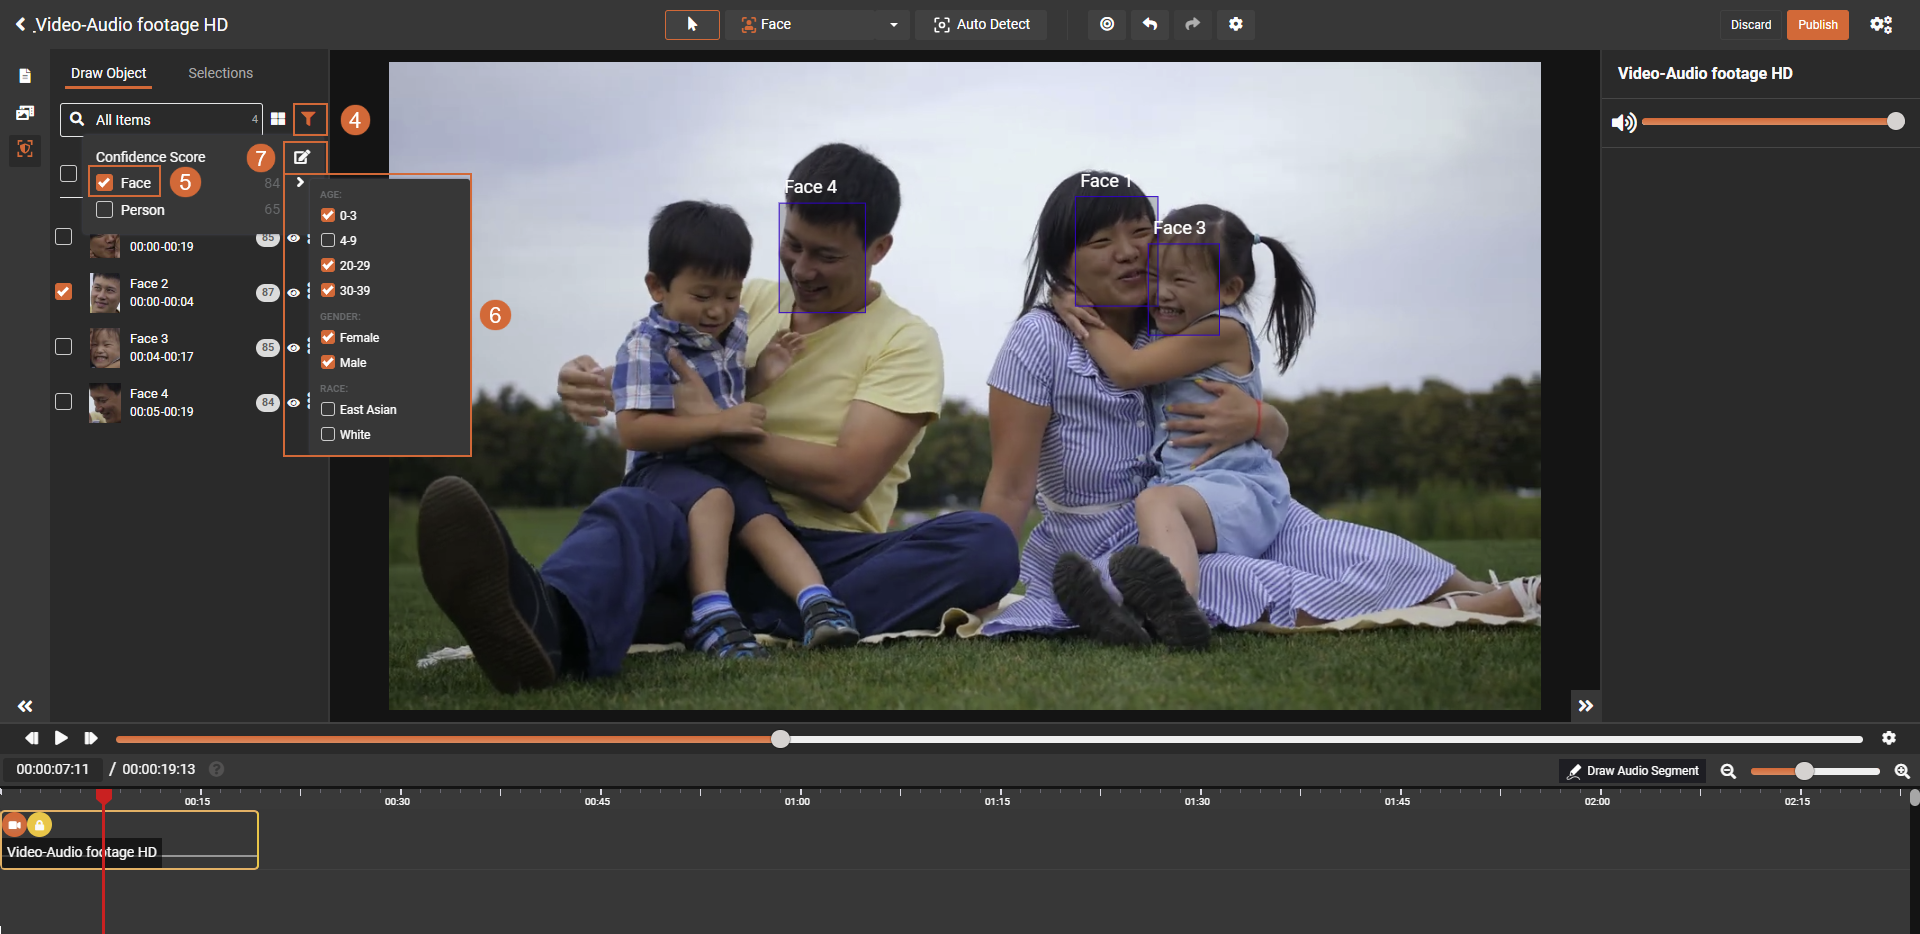The width and height of the screenshot is (1920, 934).
Task: Click the volume slider handle
Action: pyautogui.click(x=1895, y=122)
